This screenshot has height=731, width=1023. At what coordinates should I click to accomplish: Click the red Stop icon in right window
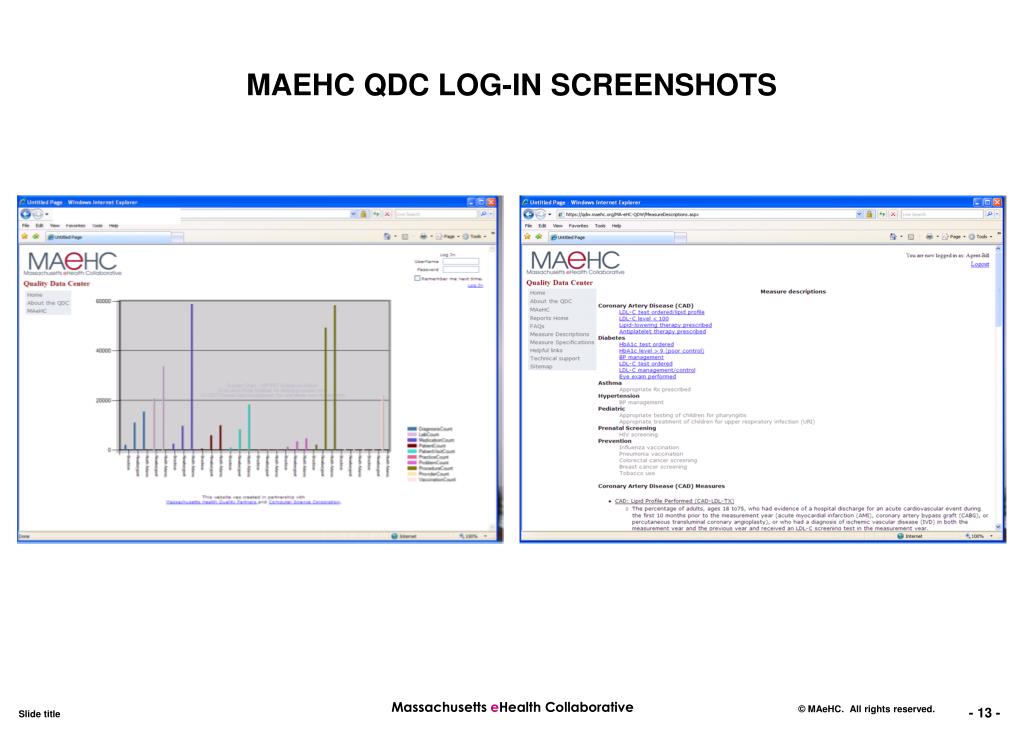[893, 214]
